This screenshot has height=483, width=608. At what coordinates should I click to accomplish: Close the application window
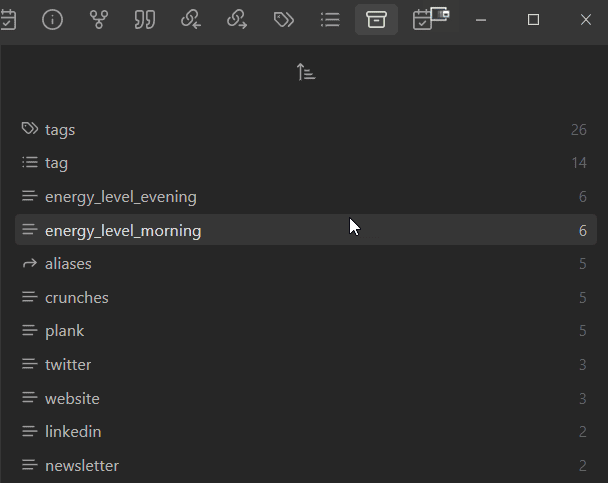(586, 19)
